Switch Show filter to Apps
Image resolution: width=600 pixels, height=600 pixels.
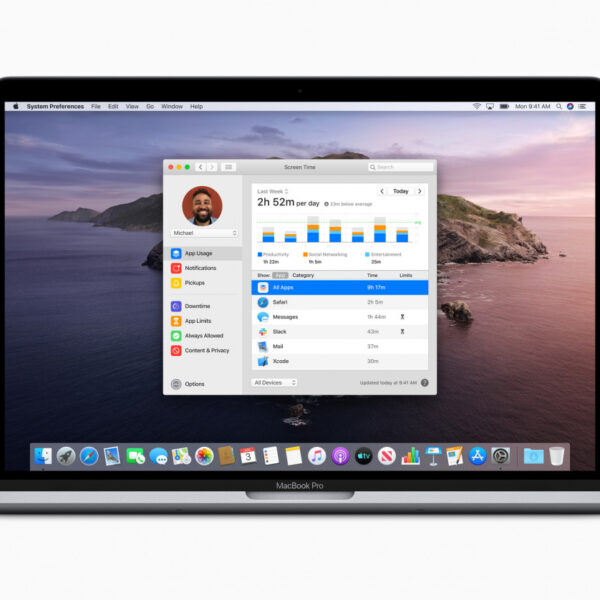[280, 275]
